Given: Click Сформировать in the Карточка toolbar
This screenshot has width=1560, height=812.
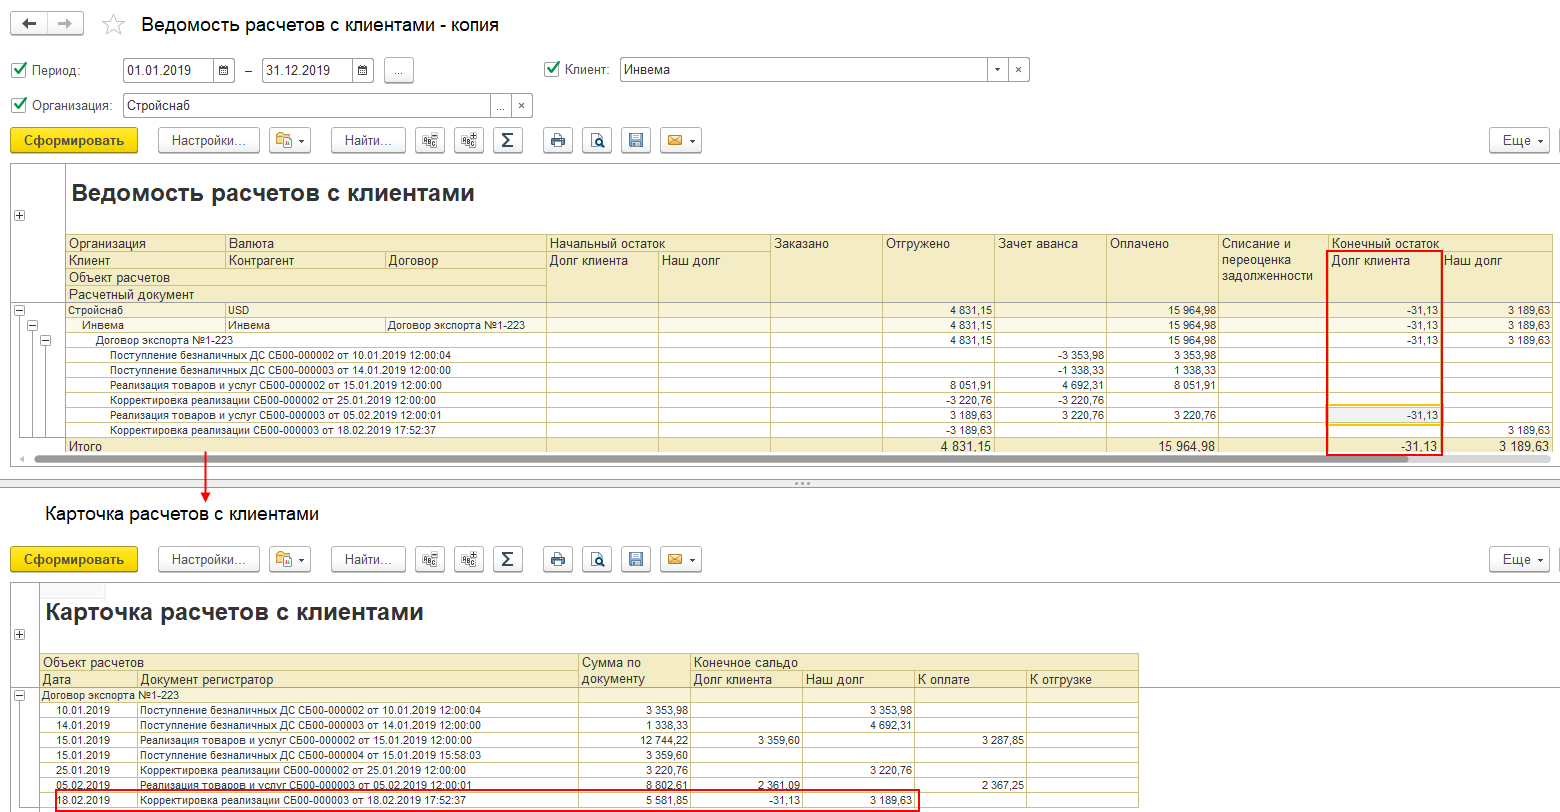Looking at the screenshot, I should (x=74, y=560).
